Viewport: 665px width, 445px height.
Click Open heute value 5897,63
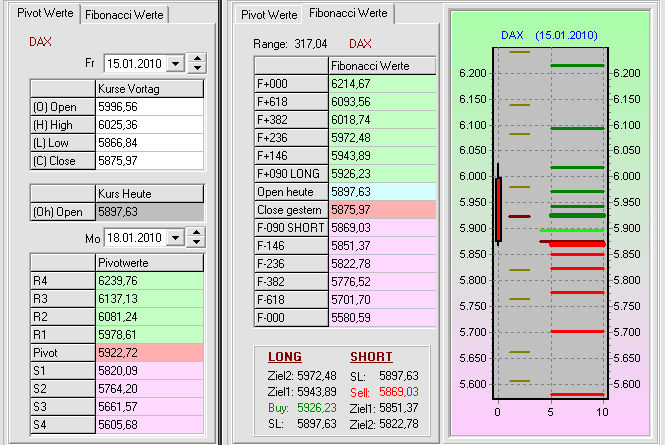pos(382,192)
